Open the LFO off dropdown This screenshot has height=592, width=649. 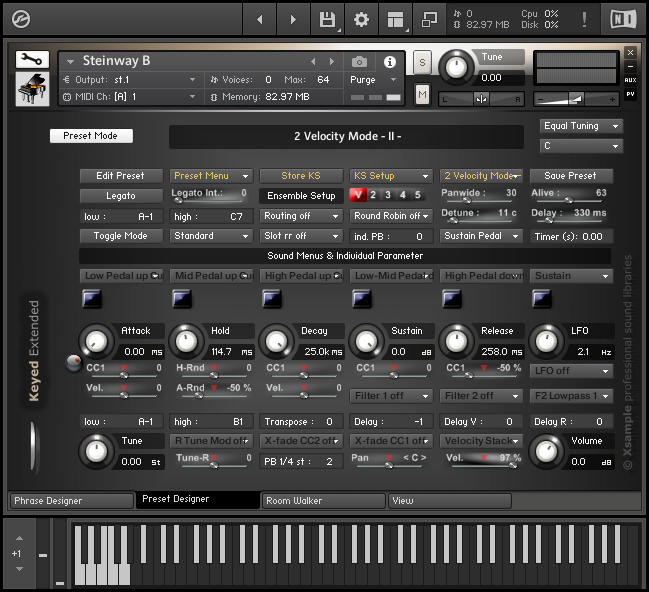tap(571, 371)
